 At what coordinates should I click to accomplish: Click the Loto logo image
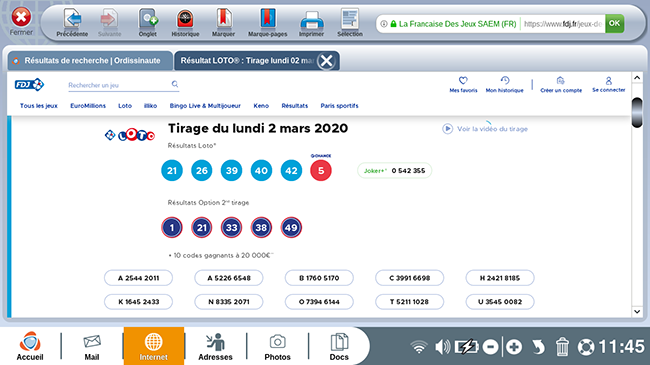pos(130,135)
